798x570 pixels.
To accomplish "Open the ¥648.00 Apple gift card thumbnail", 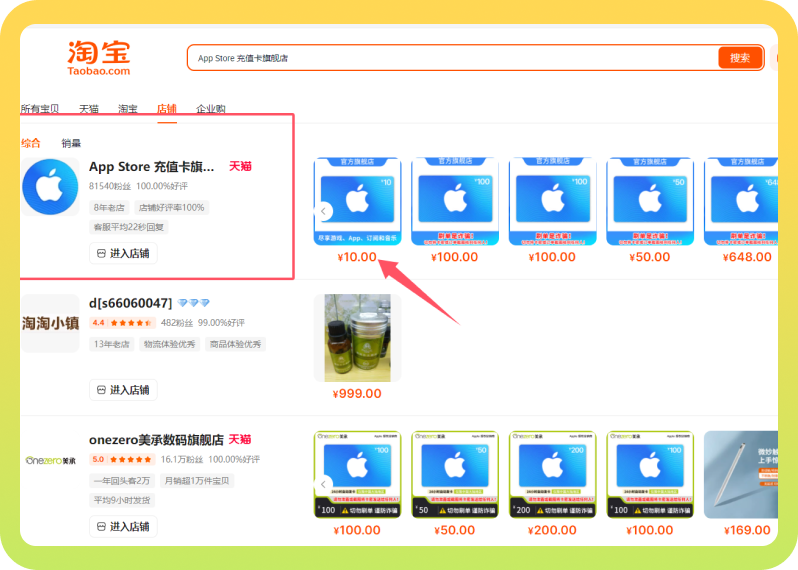I will coord(741,202).
